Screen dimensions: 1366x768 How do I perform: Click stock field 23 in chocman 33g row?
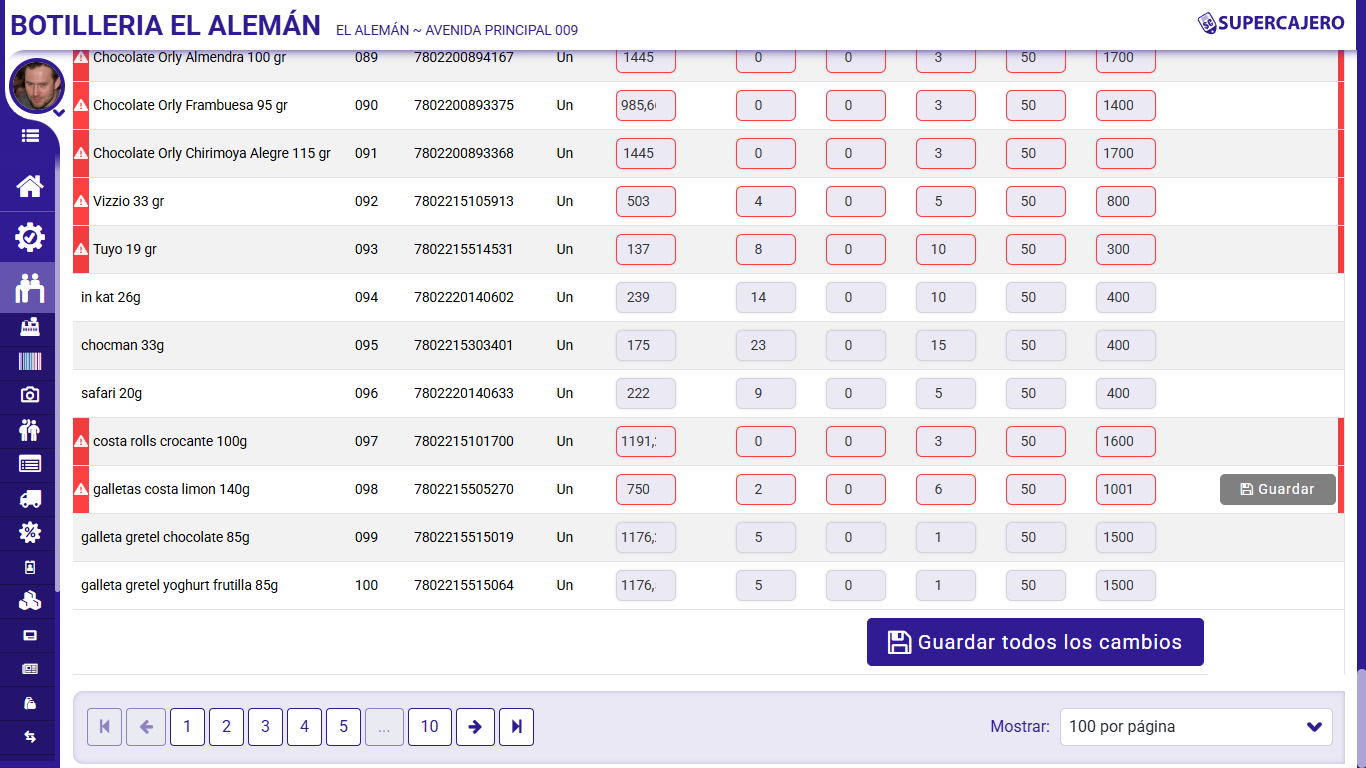click(x=766, y=345)
